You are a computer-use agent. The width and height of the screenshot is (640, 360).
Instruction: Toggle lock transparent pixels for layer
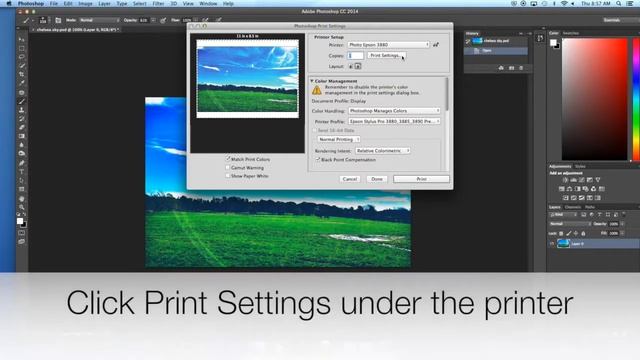(561, 233)
